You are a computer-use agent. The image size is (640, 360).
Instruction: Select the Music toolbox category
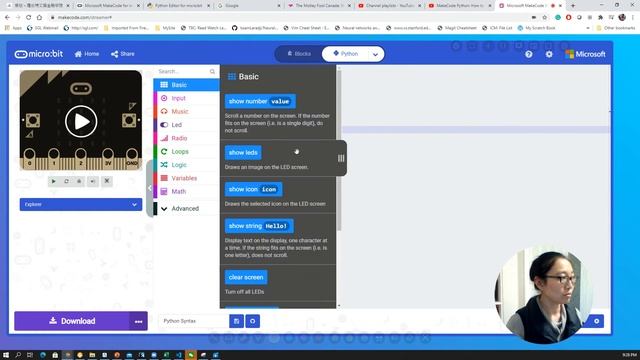point(187,111)
